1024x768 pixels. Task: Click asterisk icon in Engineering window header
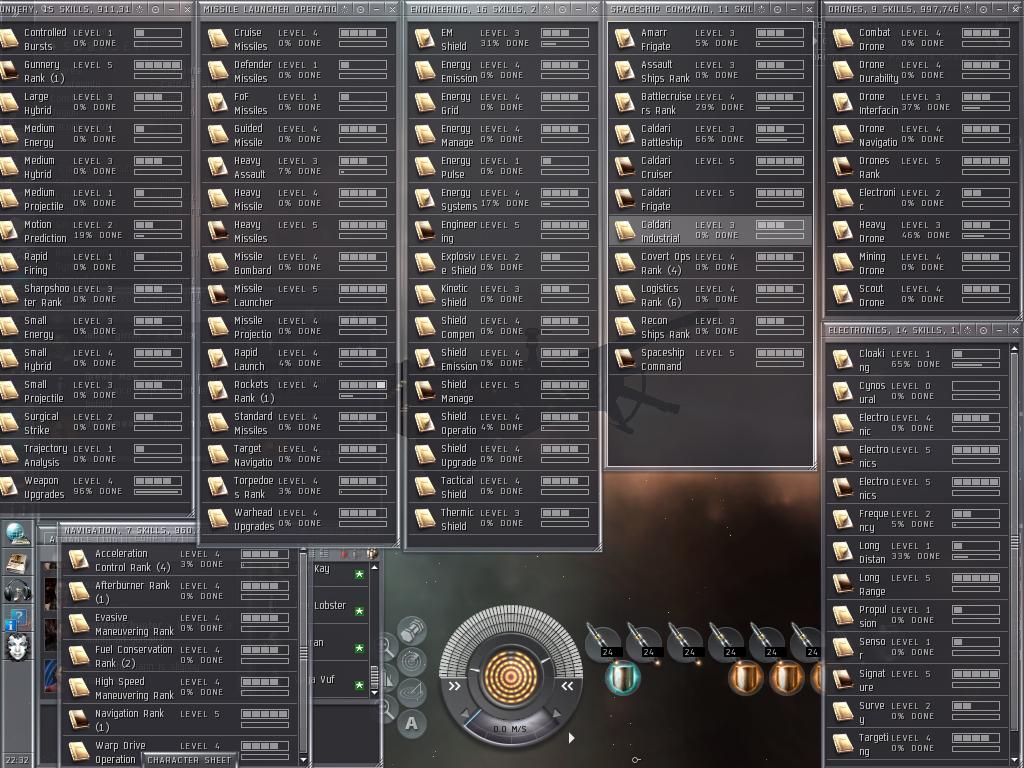pos(546,9)
